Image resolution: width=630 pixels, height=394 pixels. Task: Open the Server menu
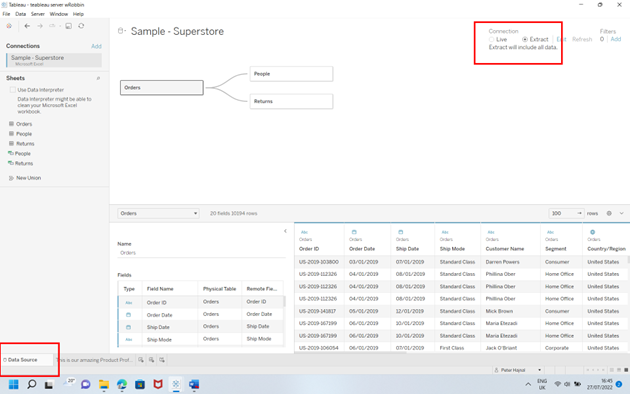[x=38, y=14]
